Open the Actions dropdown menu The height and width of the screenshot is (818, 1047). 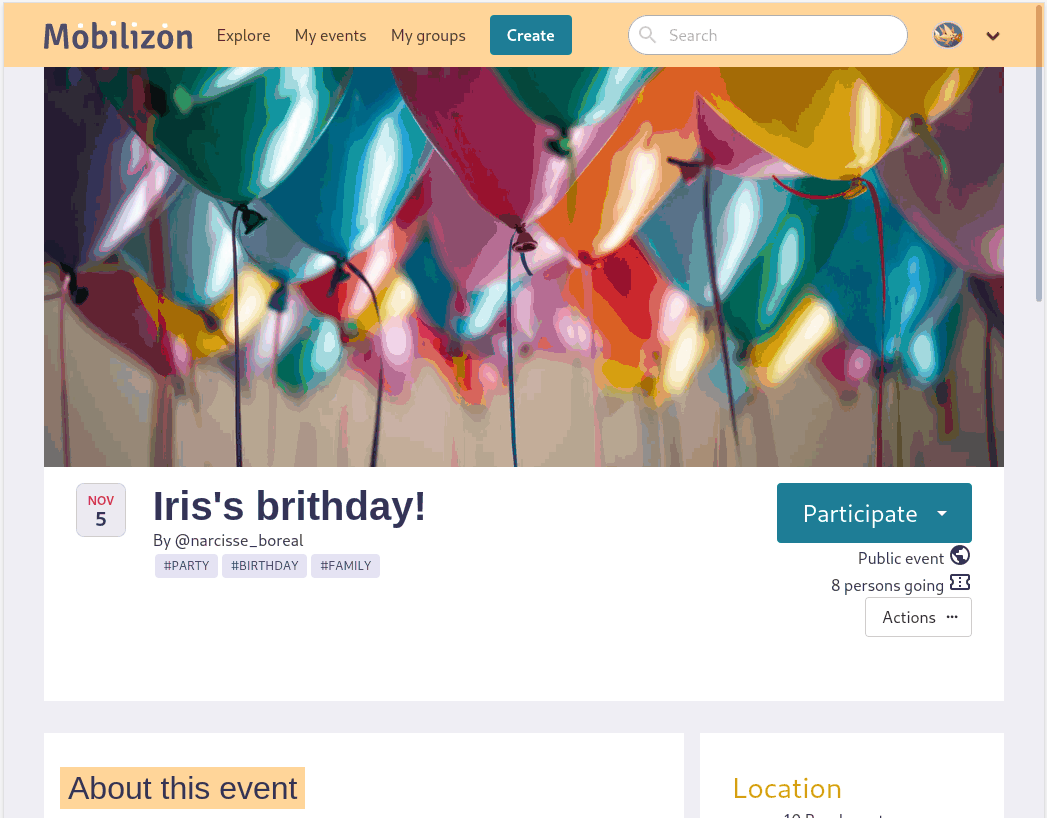pos(917,617)
